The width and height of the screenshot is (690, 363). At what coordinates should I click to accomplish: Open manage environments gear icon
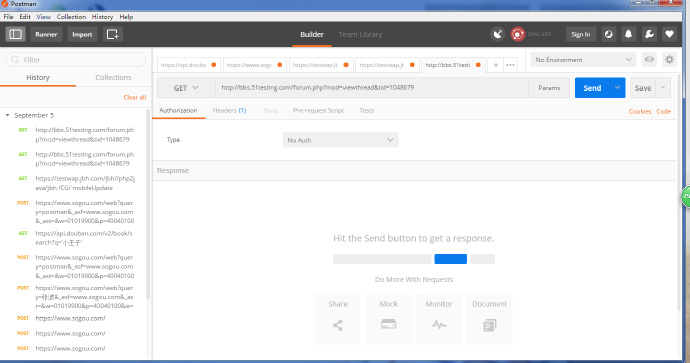pyautogui.click(x=669, y=59)
